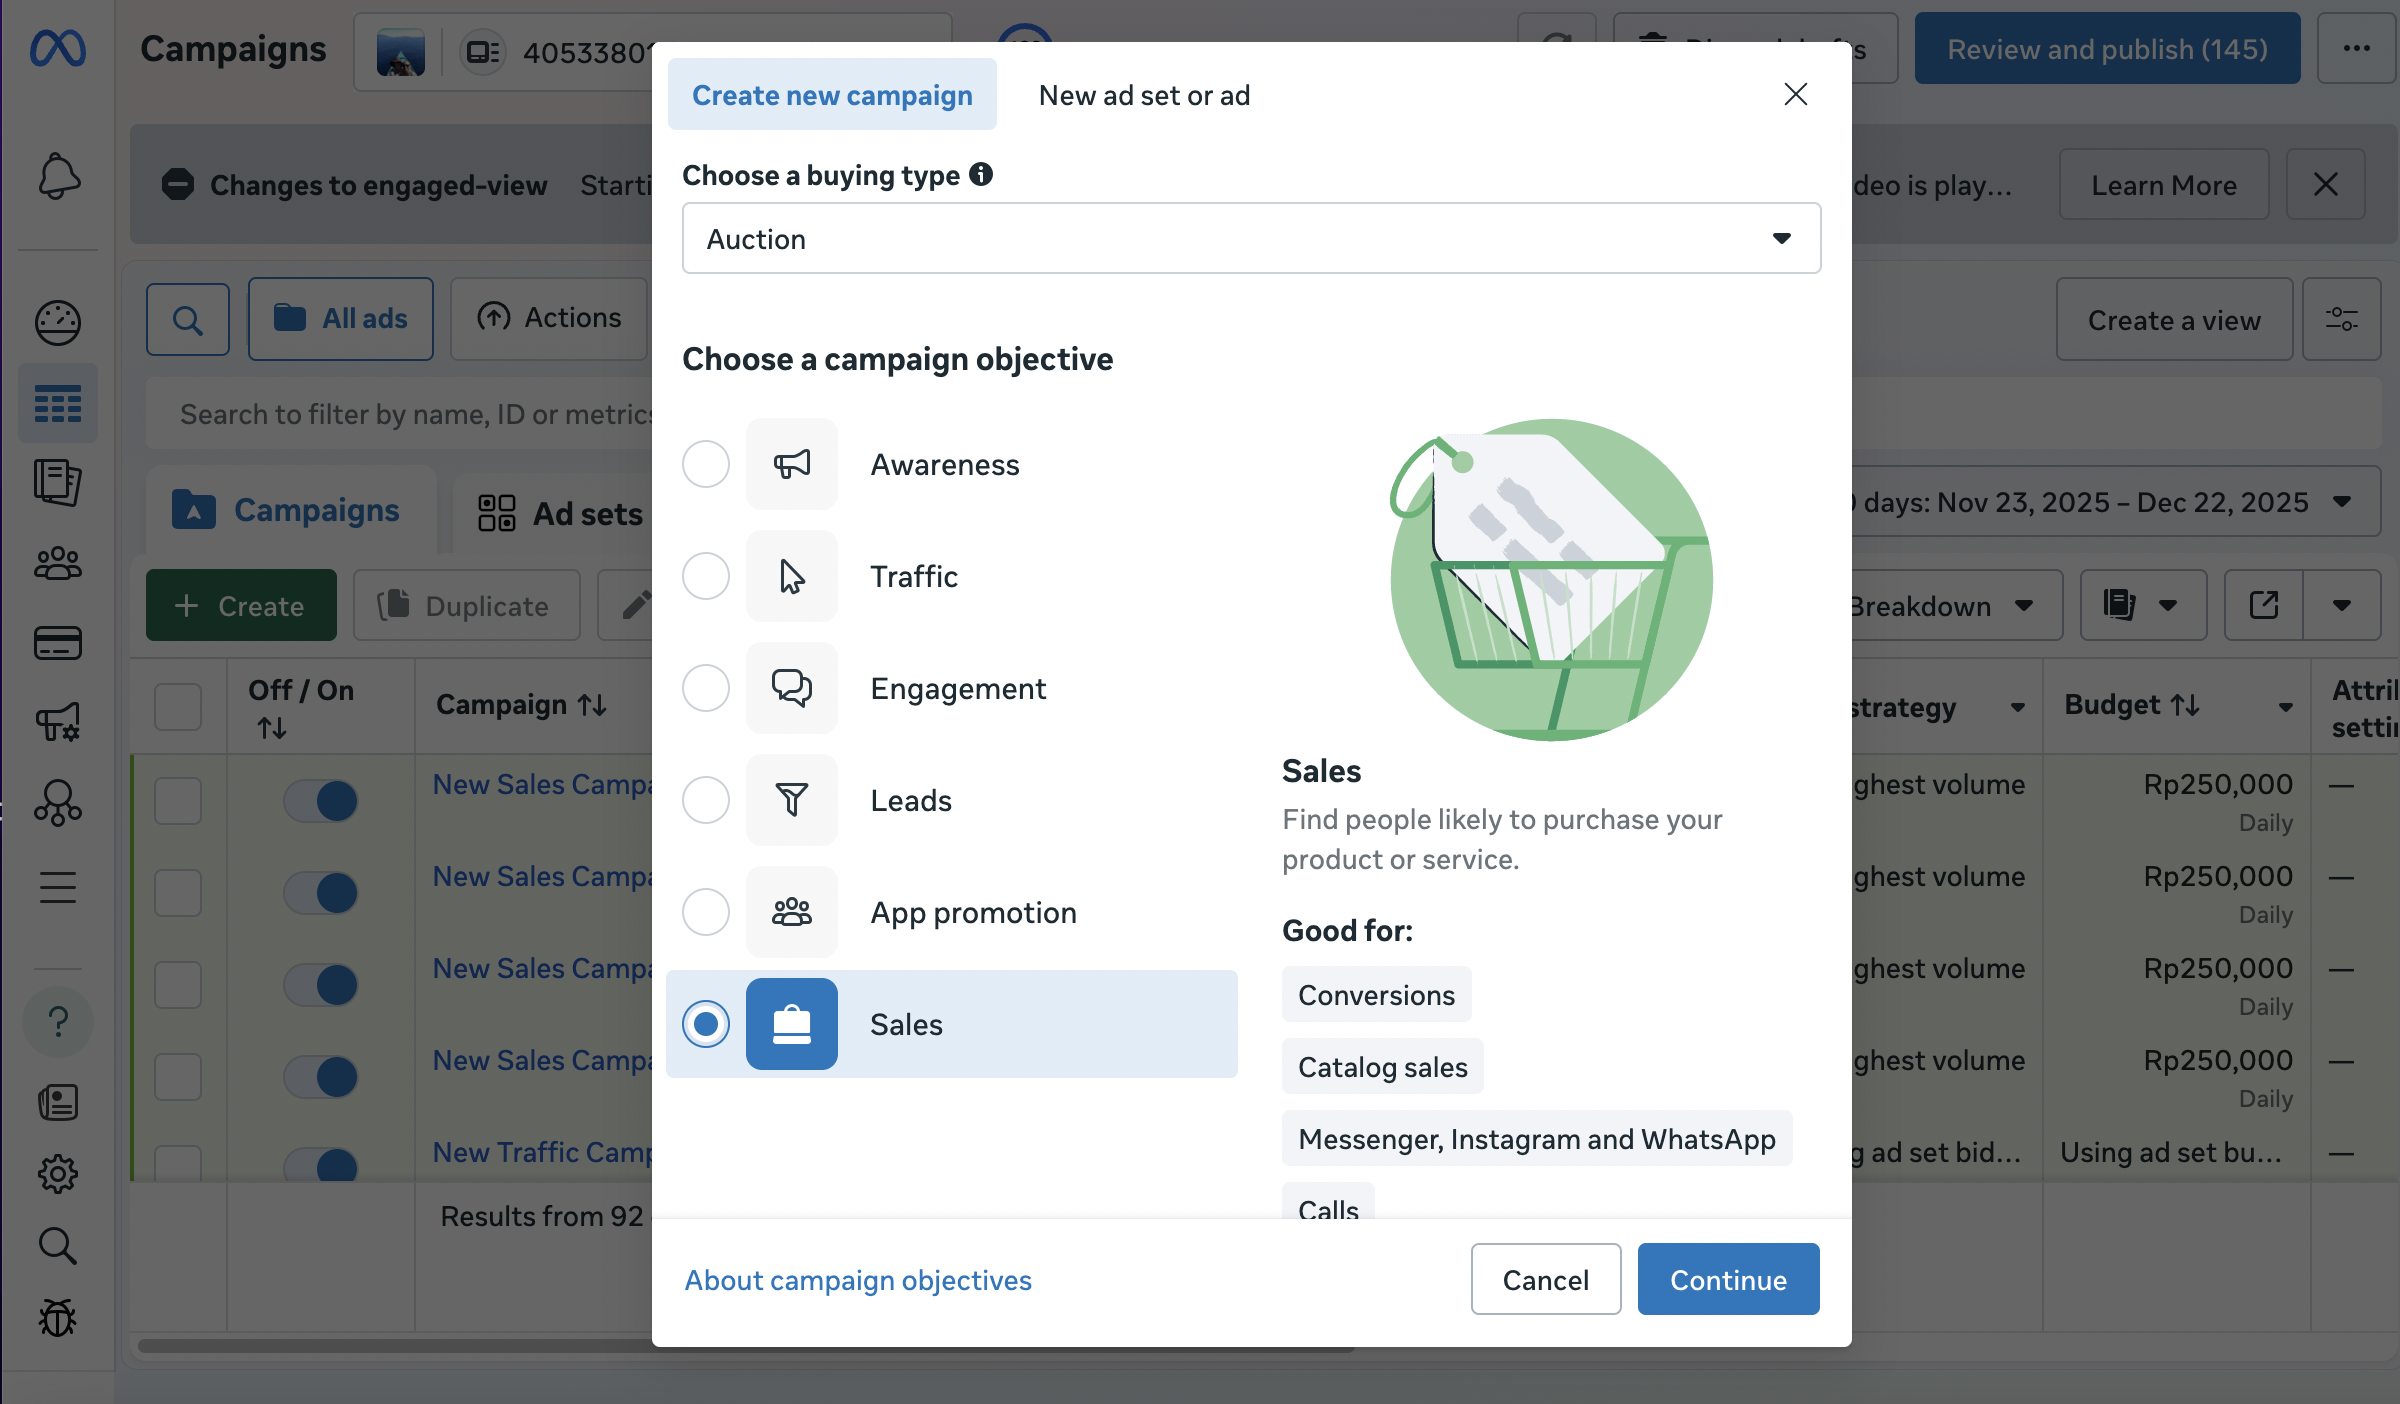The height and width of the screenshot is (1404, 2400).
Task: Select the Awareness objective radio button
Action: (706, 464)
